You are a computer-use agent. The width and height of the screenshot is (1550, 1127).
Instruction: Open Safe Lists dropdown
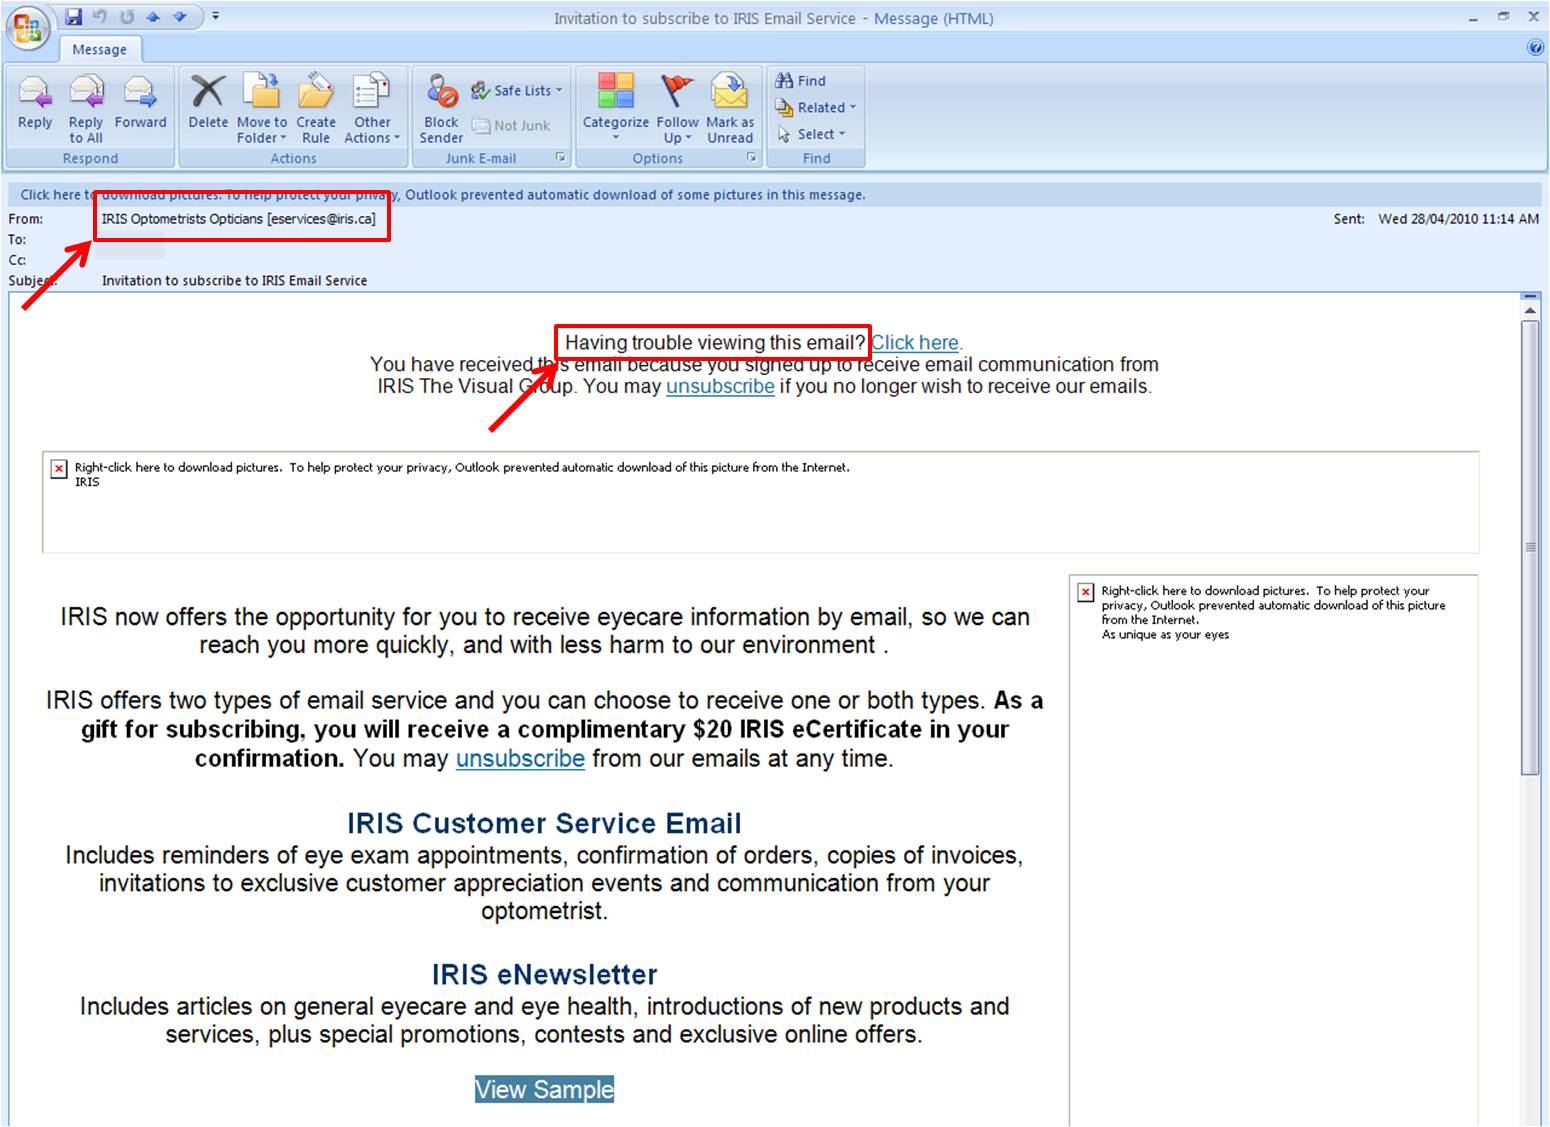[x=518, y=90]
